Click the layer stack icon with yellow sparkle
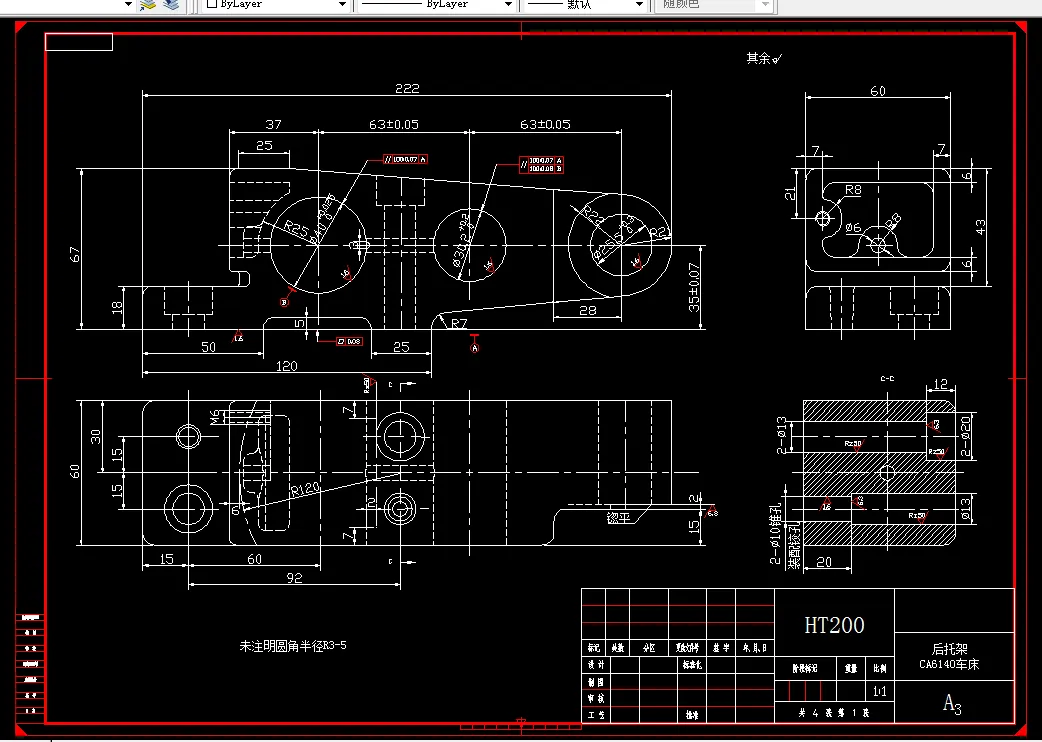Image resolution: width=1042 pixels, height=742 pixels. pyautogui.click(x=148, y=5)
